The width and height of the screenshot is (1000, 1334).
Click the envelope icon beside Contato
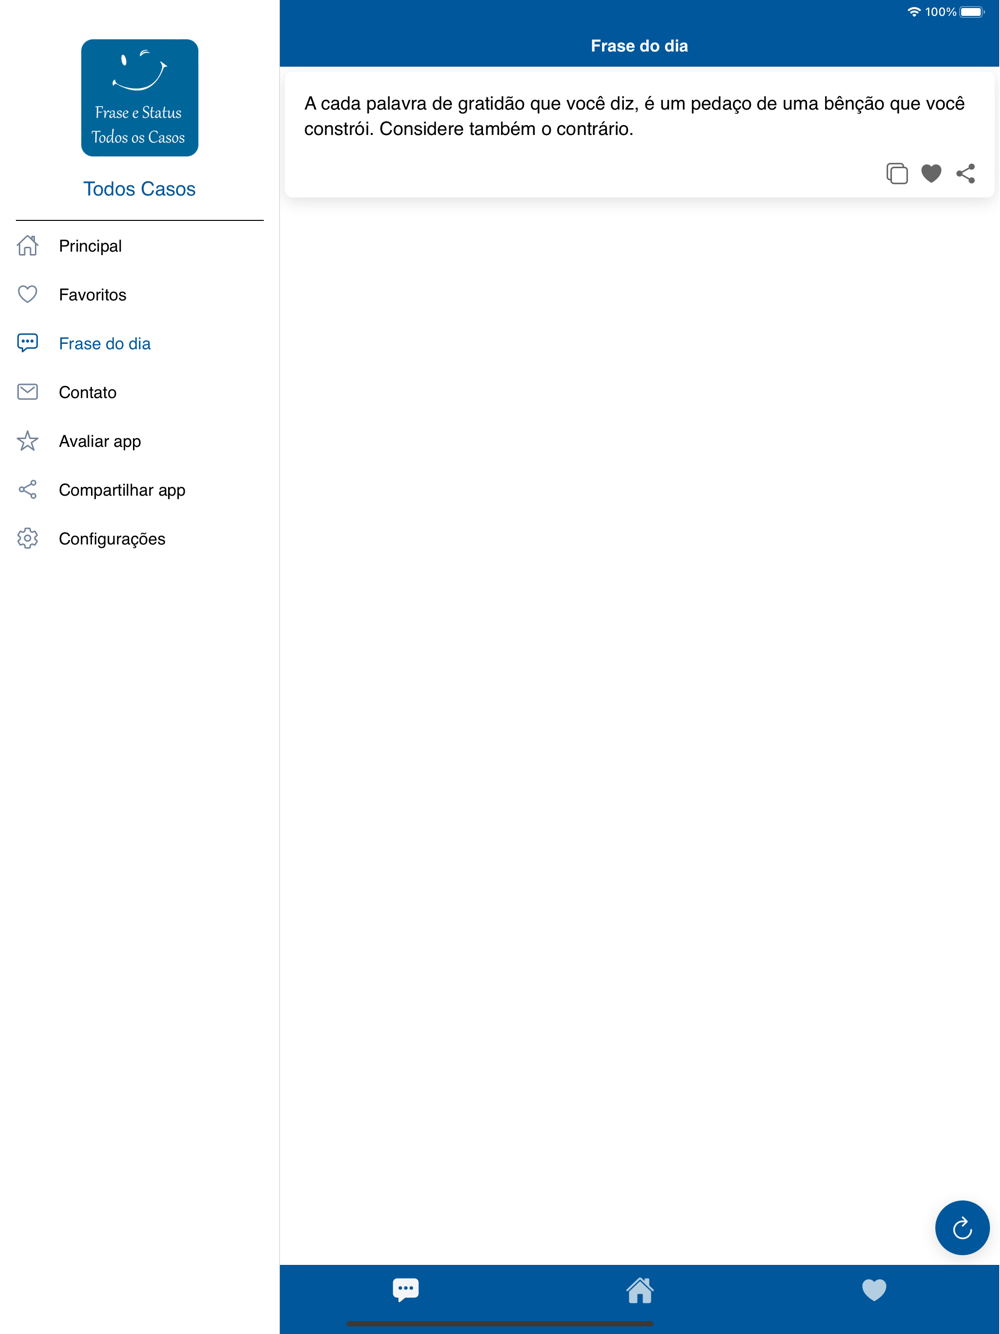(28, 392)
